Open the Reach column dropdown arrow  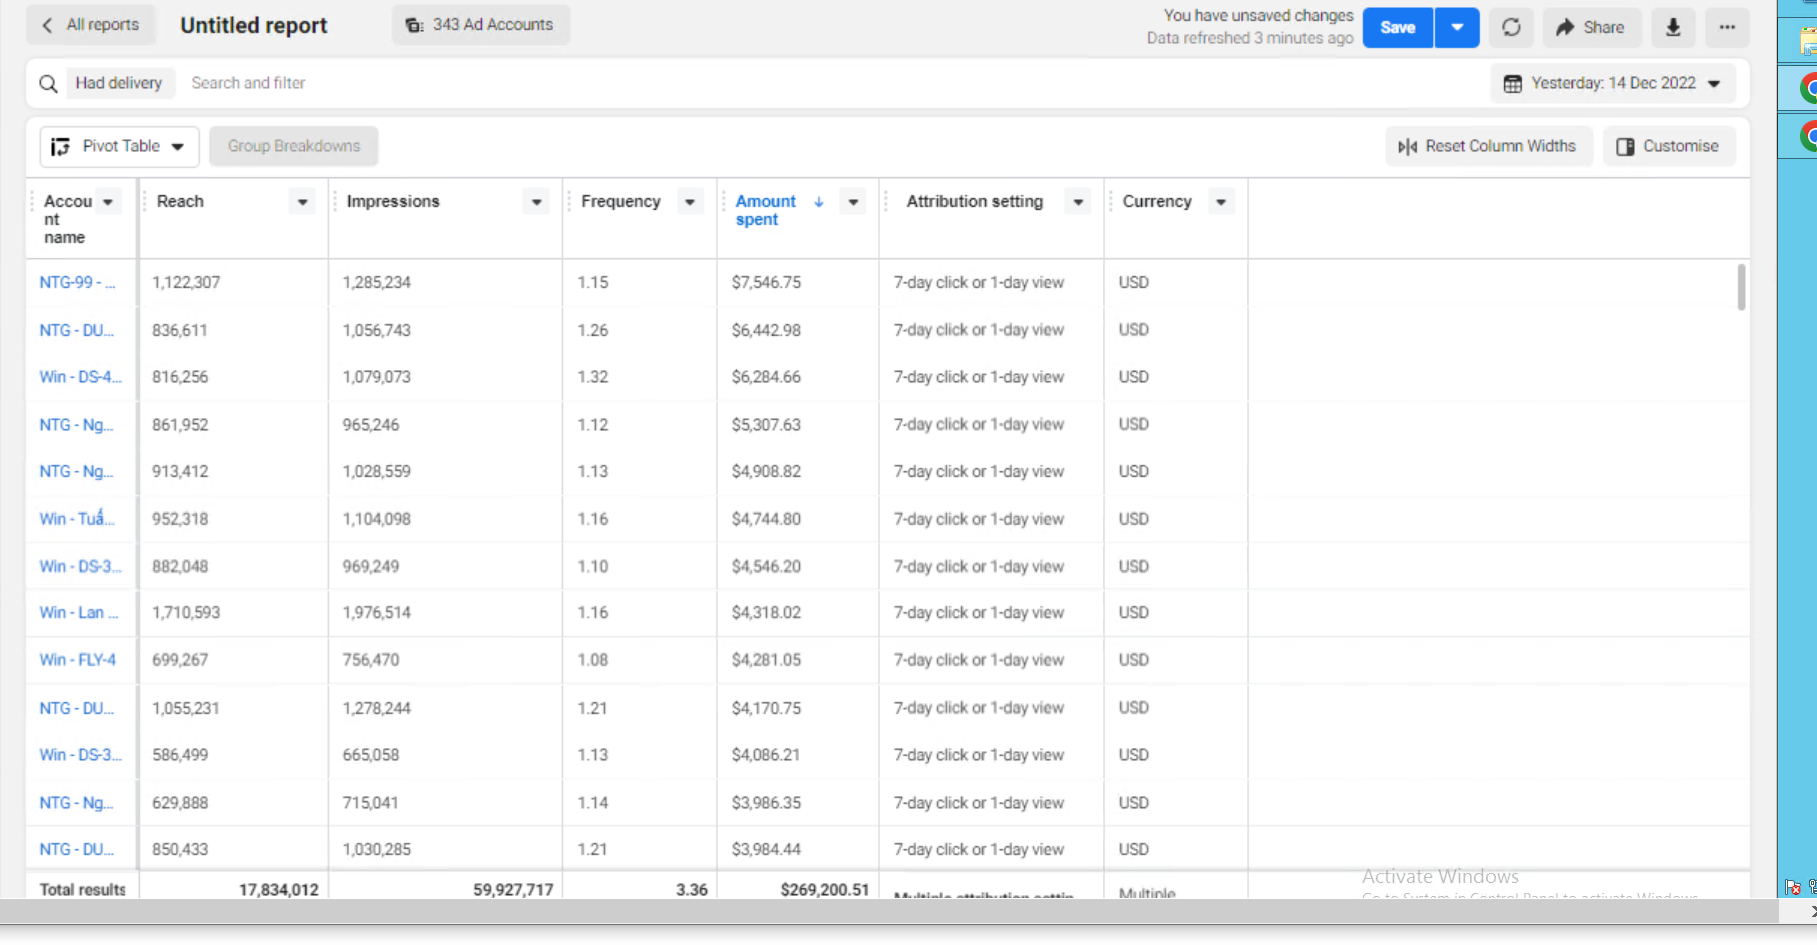302,202
